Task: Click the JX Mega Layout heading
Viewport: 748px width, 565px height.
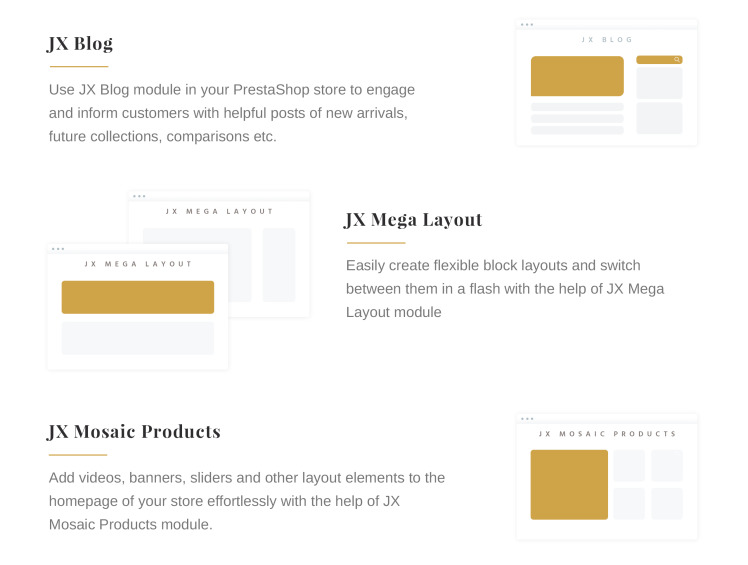Action: [x=413, y=220]
